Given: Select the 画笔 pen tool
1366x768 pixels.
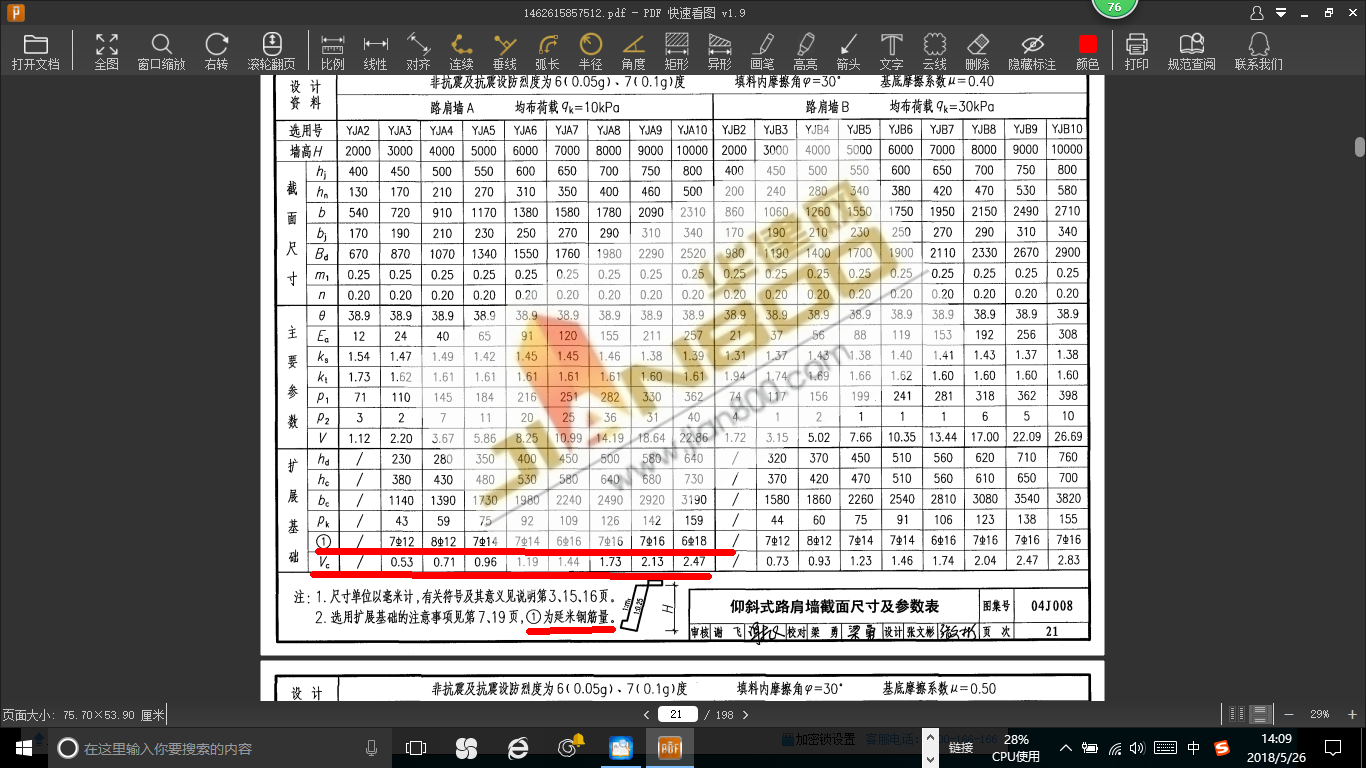Looking at the screenshot, I should click(763, 52).
